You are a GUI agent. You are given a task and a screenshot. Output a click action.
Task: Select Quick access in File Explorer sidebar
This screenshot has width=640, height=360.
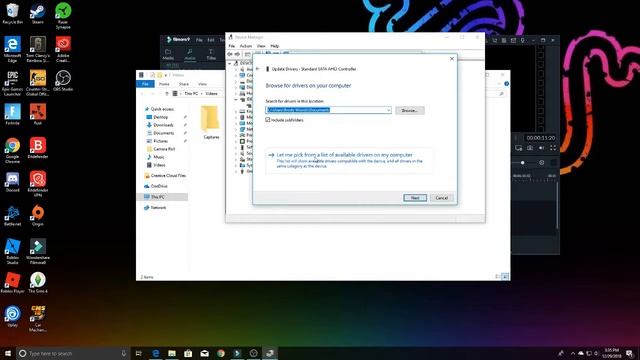point(162,109)
